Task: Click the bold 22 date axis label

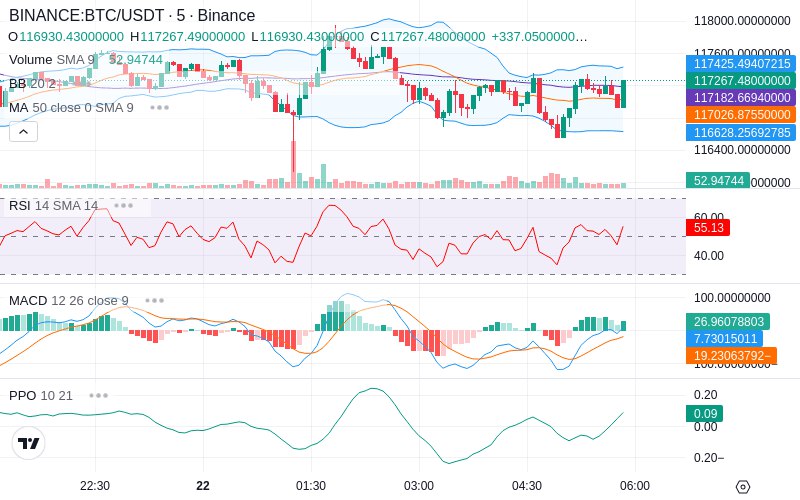Action: coord(203,486)
